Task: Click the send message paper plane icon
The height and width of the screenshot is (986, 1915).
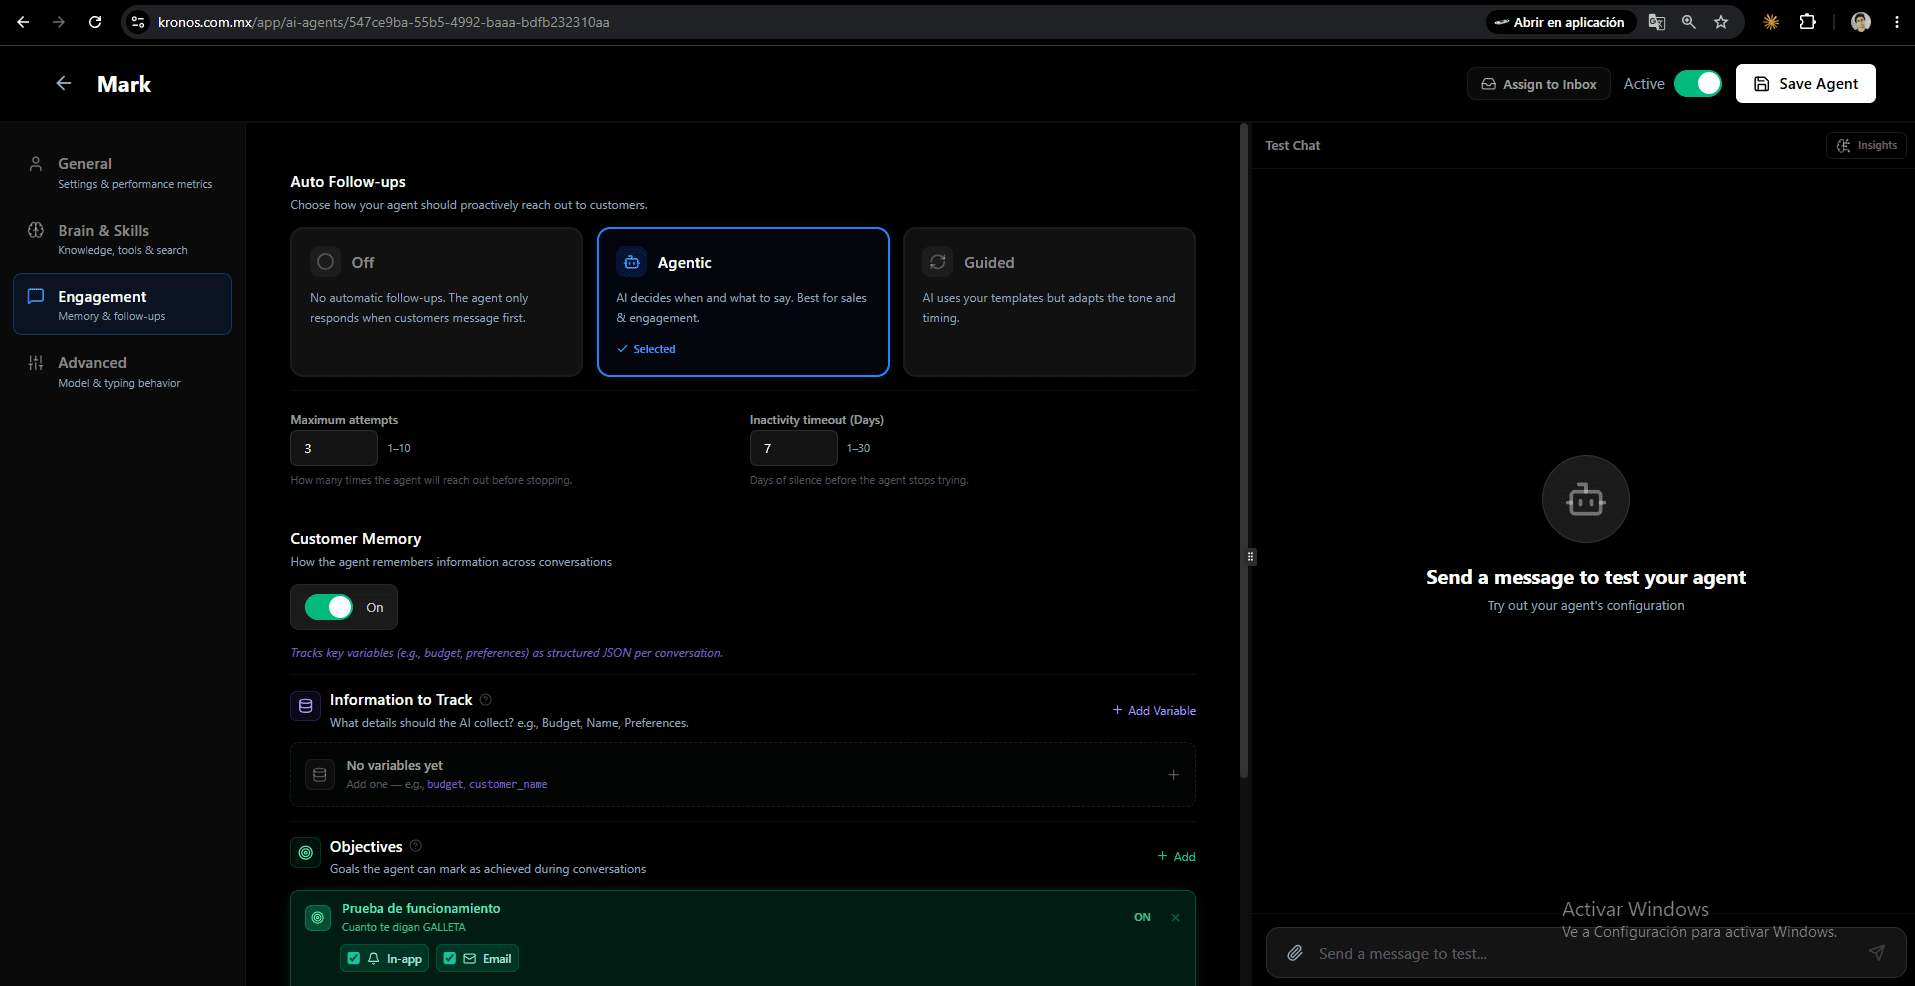Action: click(x=1877, y=953)
